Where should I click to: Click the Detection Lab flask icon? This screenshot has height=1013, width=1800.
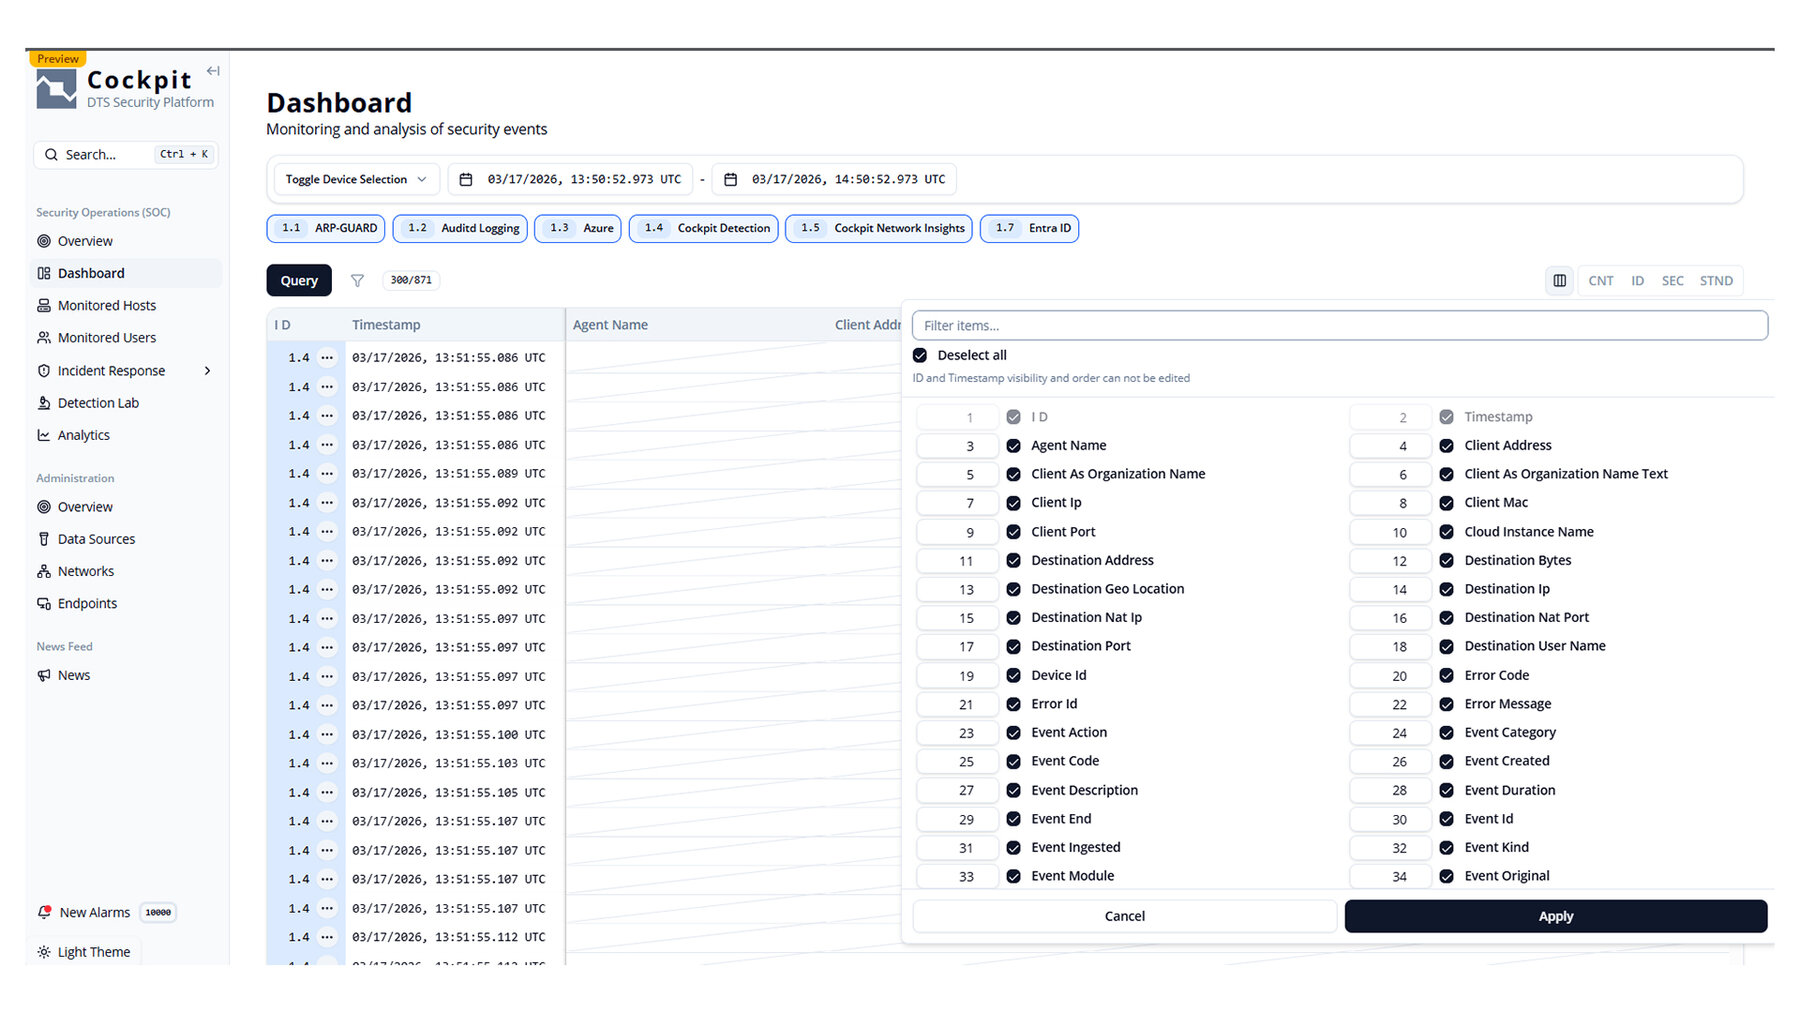coord(44,403)
